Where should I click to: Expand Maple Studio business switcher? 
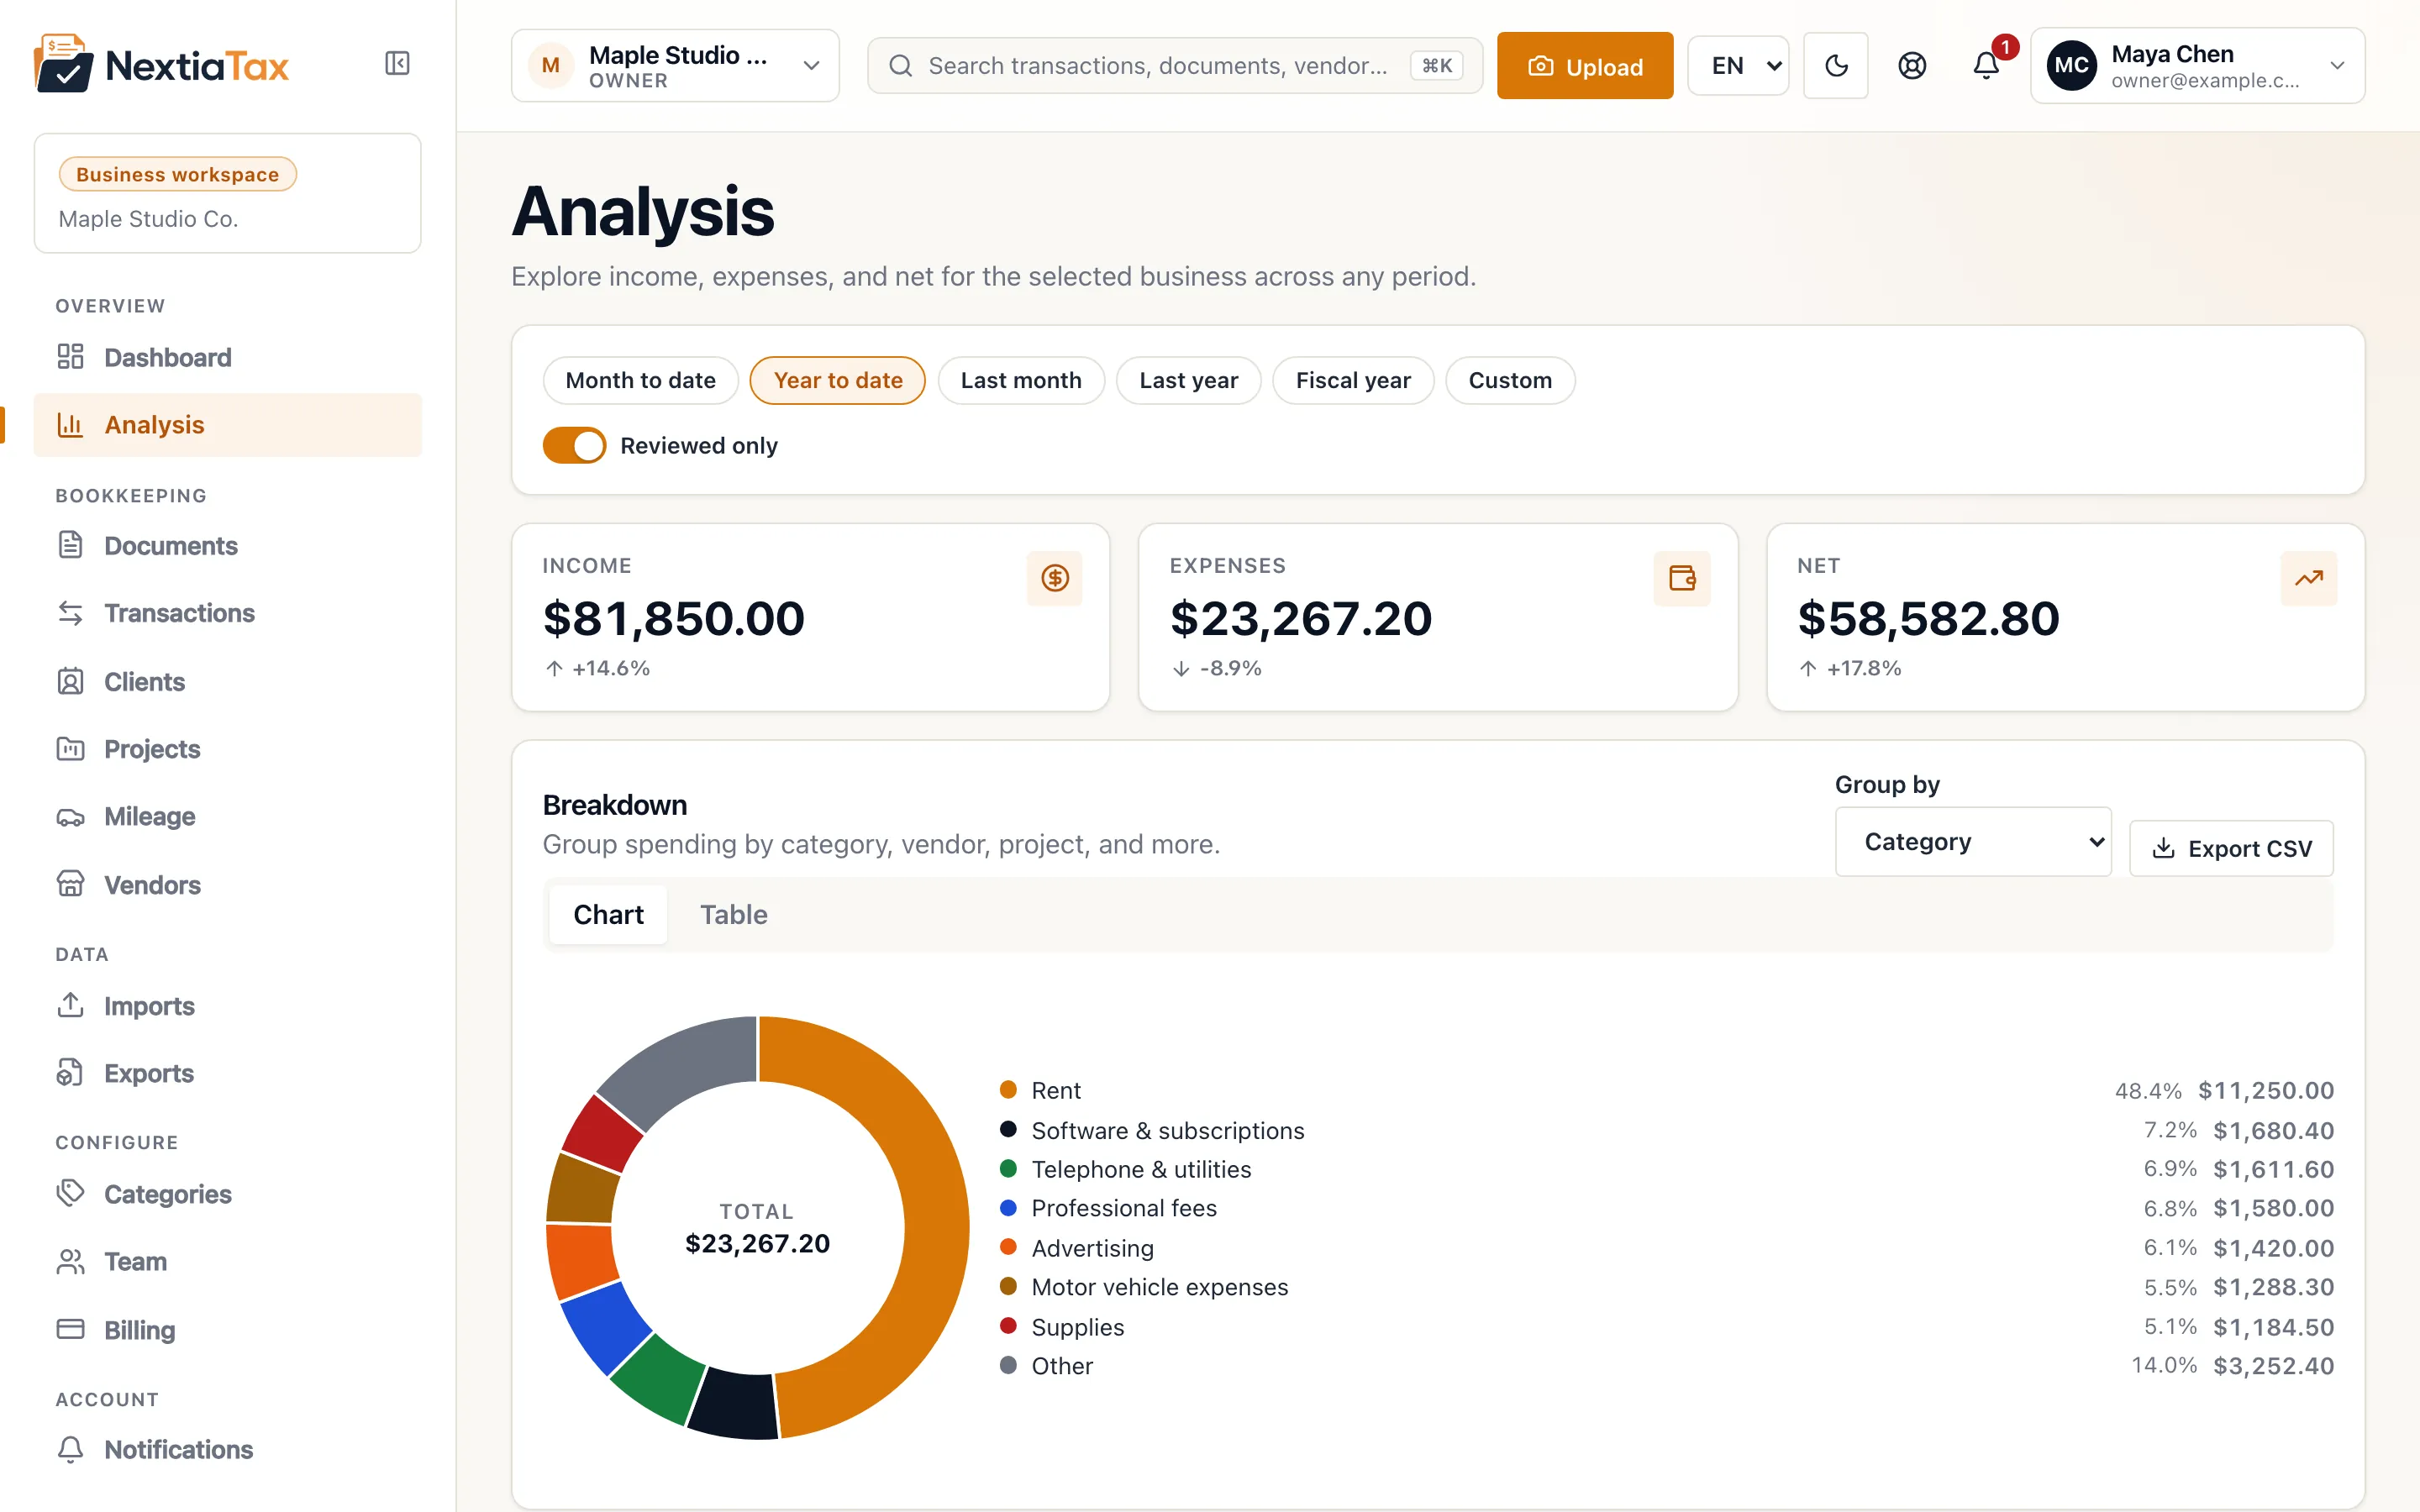675,66
